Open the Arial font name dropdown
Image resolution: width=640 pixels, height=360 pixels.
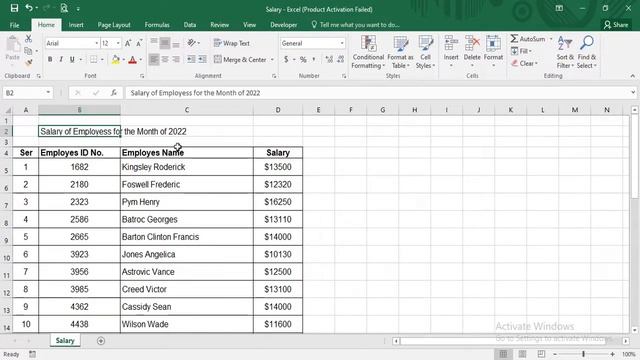pos(96,43)
